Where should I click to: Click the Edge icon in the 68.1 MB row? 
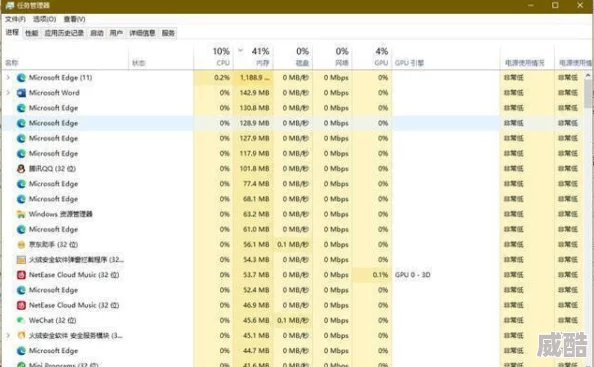pos(21,199)
